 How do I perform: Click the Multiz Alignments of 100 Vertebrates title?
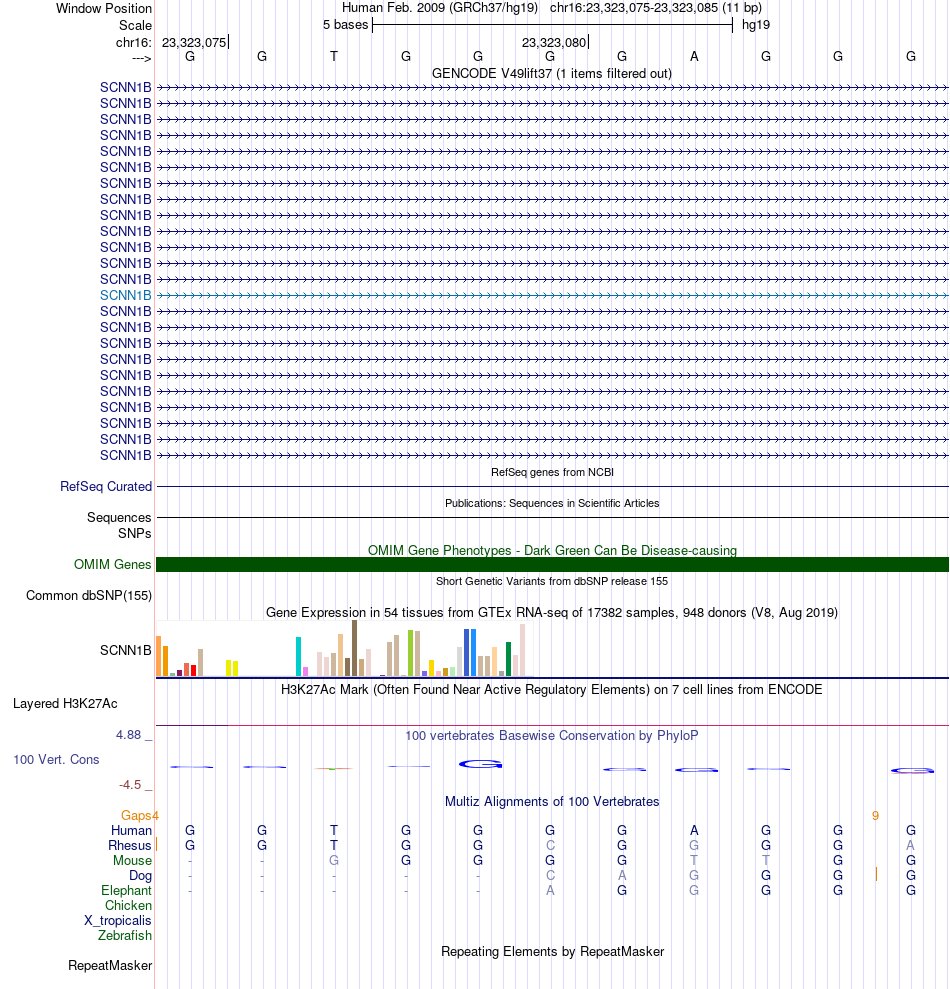552,802
